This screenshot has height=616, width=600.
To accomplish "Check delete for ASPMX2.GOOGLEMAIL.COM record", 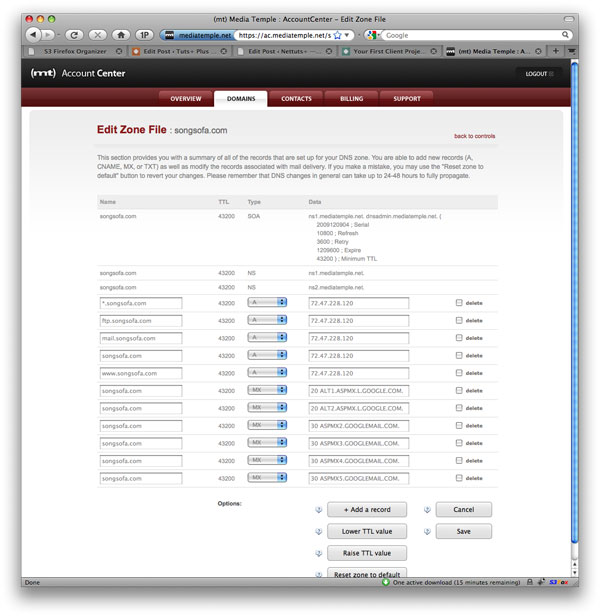I will click(x=459, y=425).
